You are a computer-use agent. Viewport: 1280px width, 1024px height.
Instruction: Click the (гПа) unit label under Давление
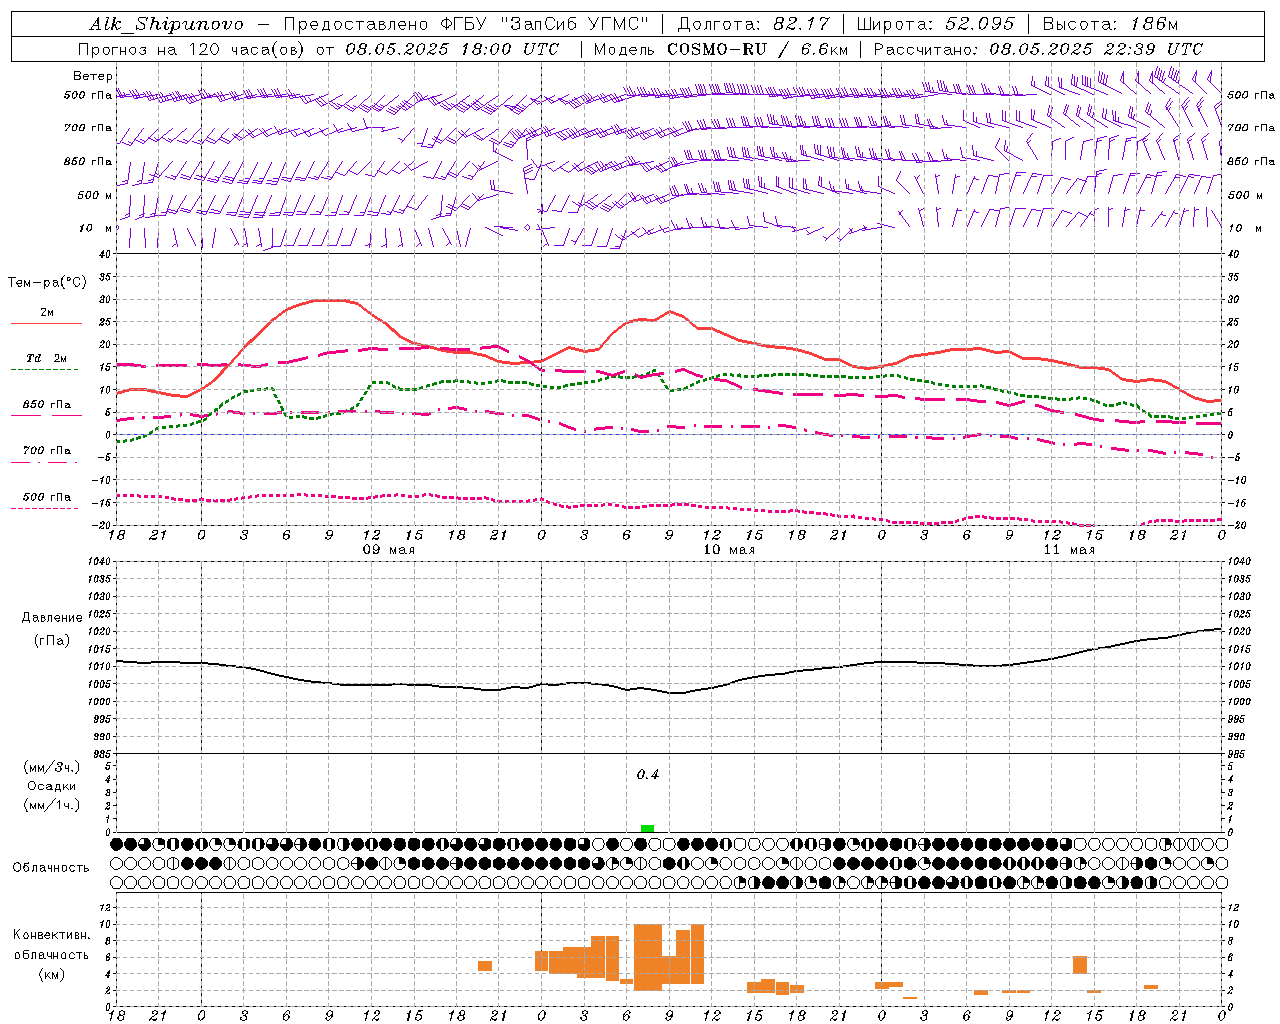point(52,640)
